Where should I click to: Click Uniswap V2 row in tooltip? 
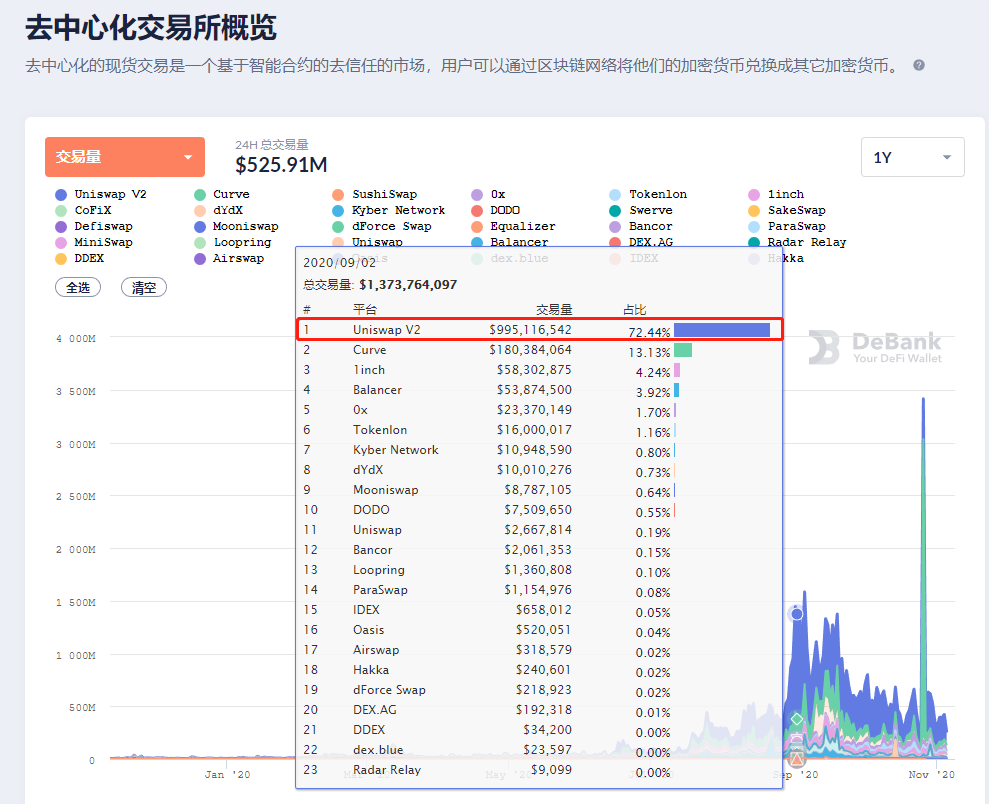coord(540,330)
